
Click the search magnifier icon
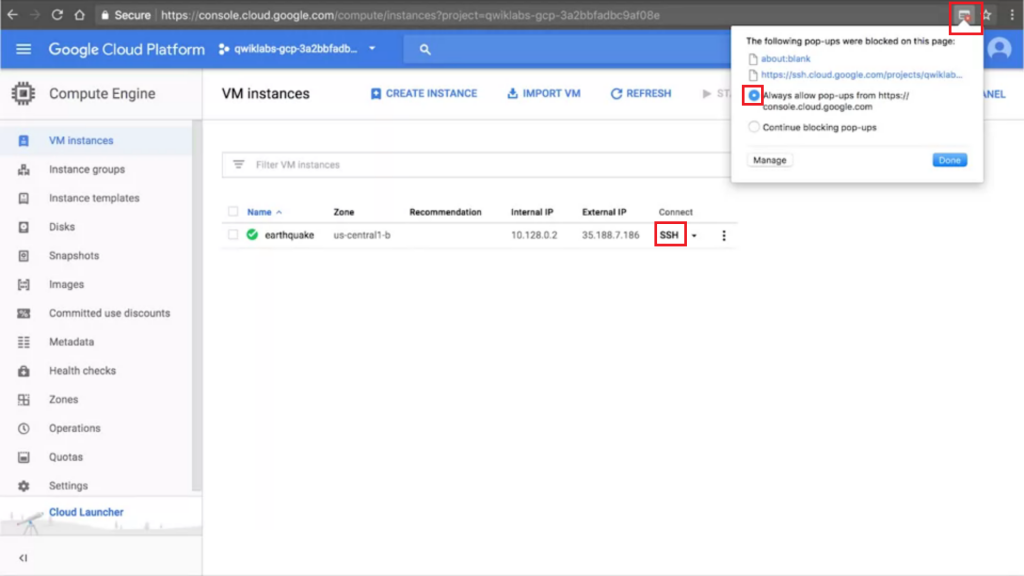pos(425,49)
